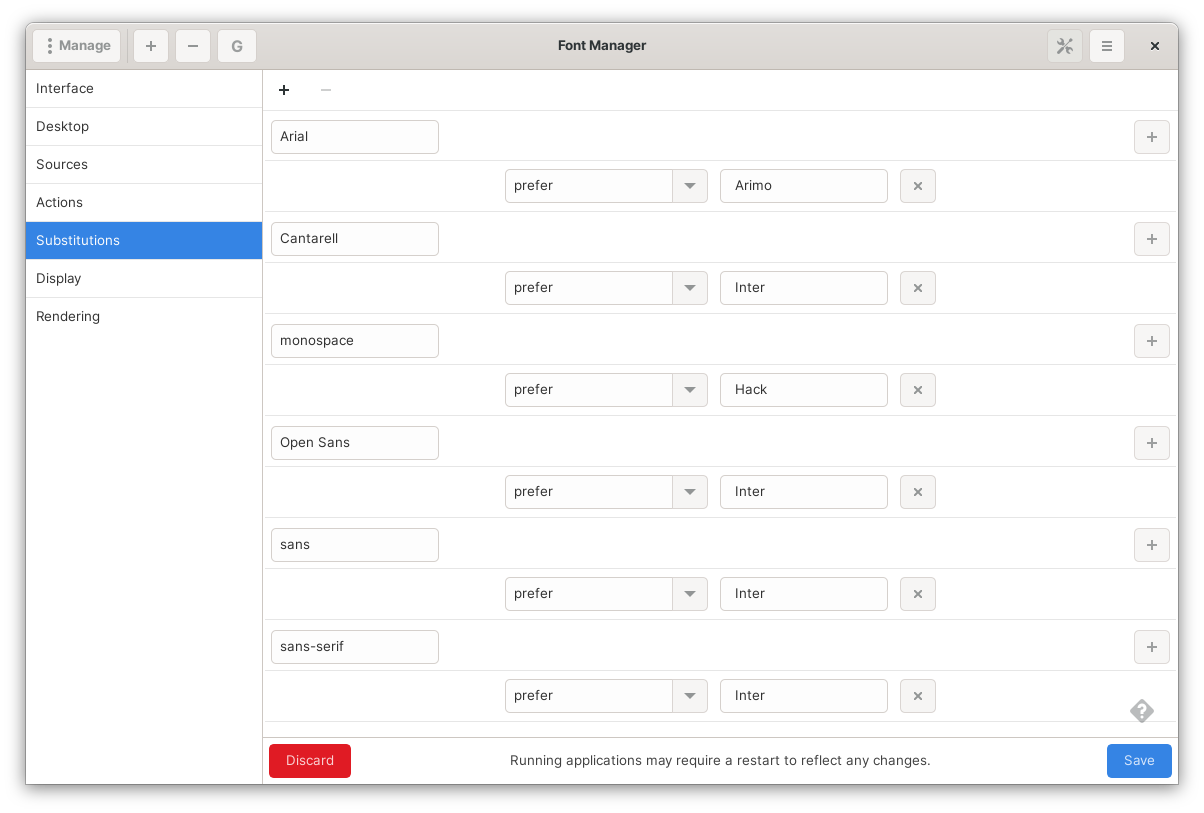Switch to the Rendering section
This screenshot has width=1204, height=813.
click(x=68, y=316)
